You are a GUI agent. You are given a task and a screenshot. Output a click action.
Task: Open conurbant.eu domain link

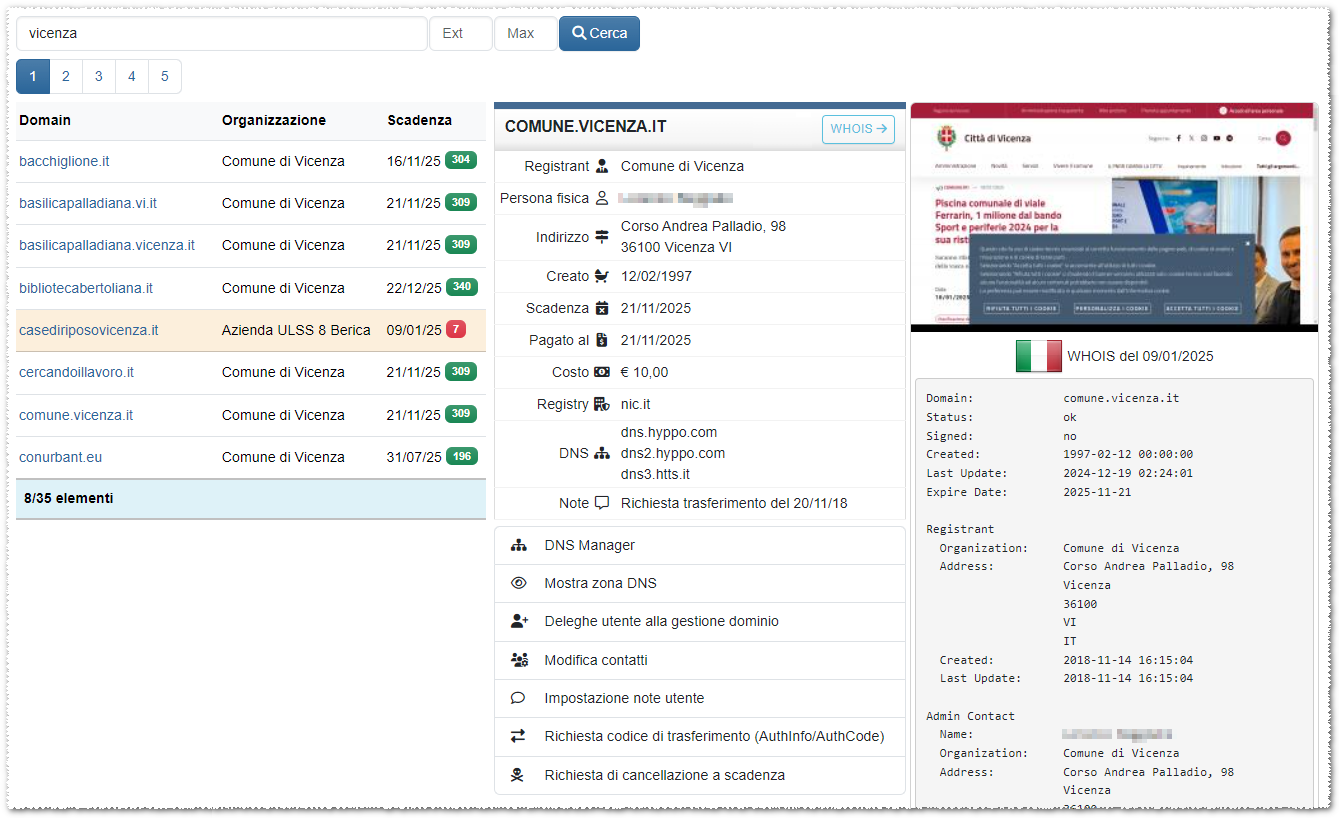60,457
